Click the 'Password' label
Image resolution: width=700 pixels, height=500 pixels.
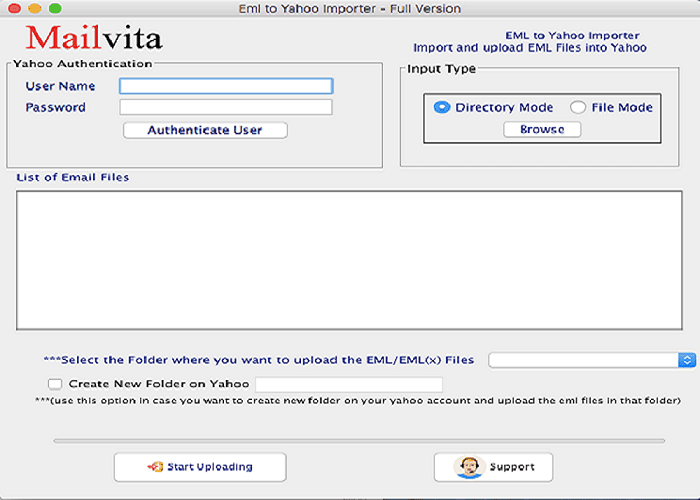pyautogui.click(x=55, y=108)
